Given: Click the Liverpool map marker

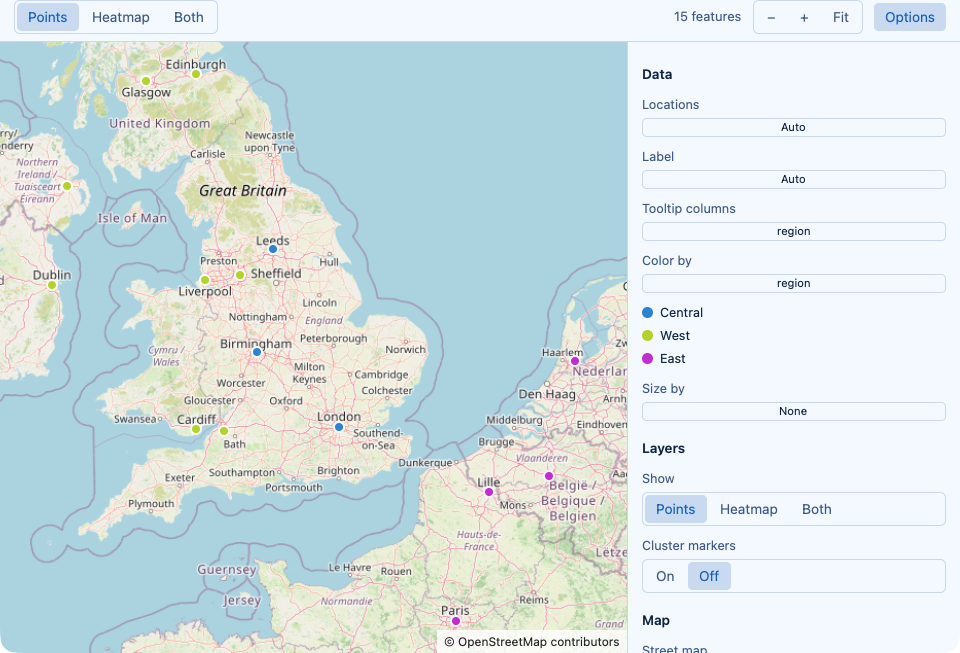Looking at the screenshot, I should pos(205,280).
